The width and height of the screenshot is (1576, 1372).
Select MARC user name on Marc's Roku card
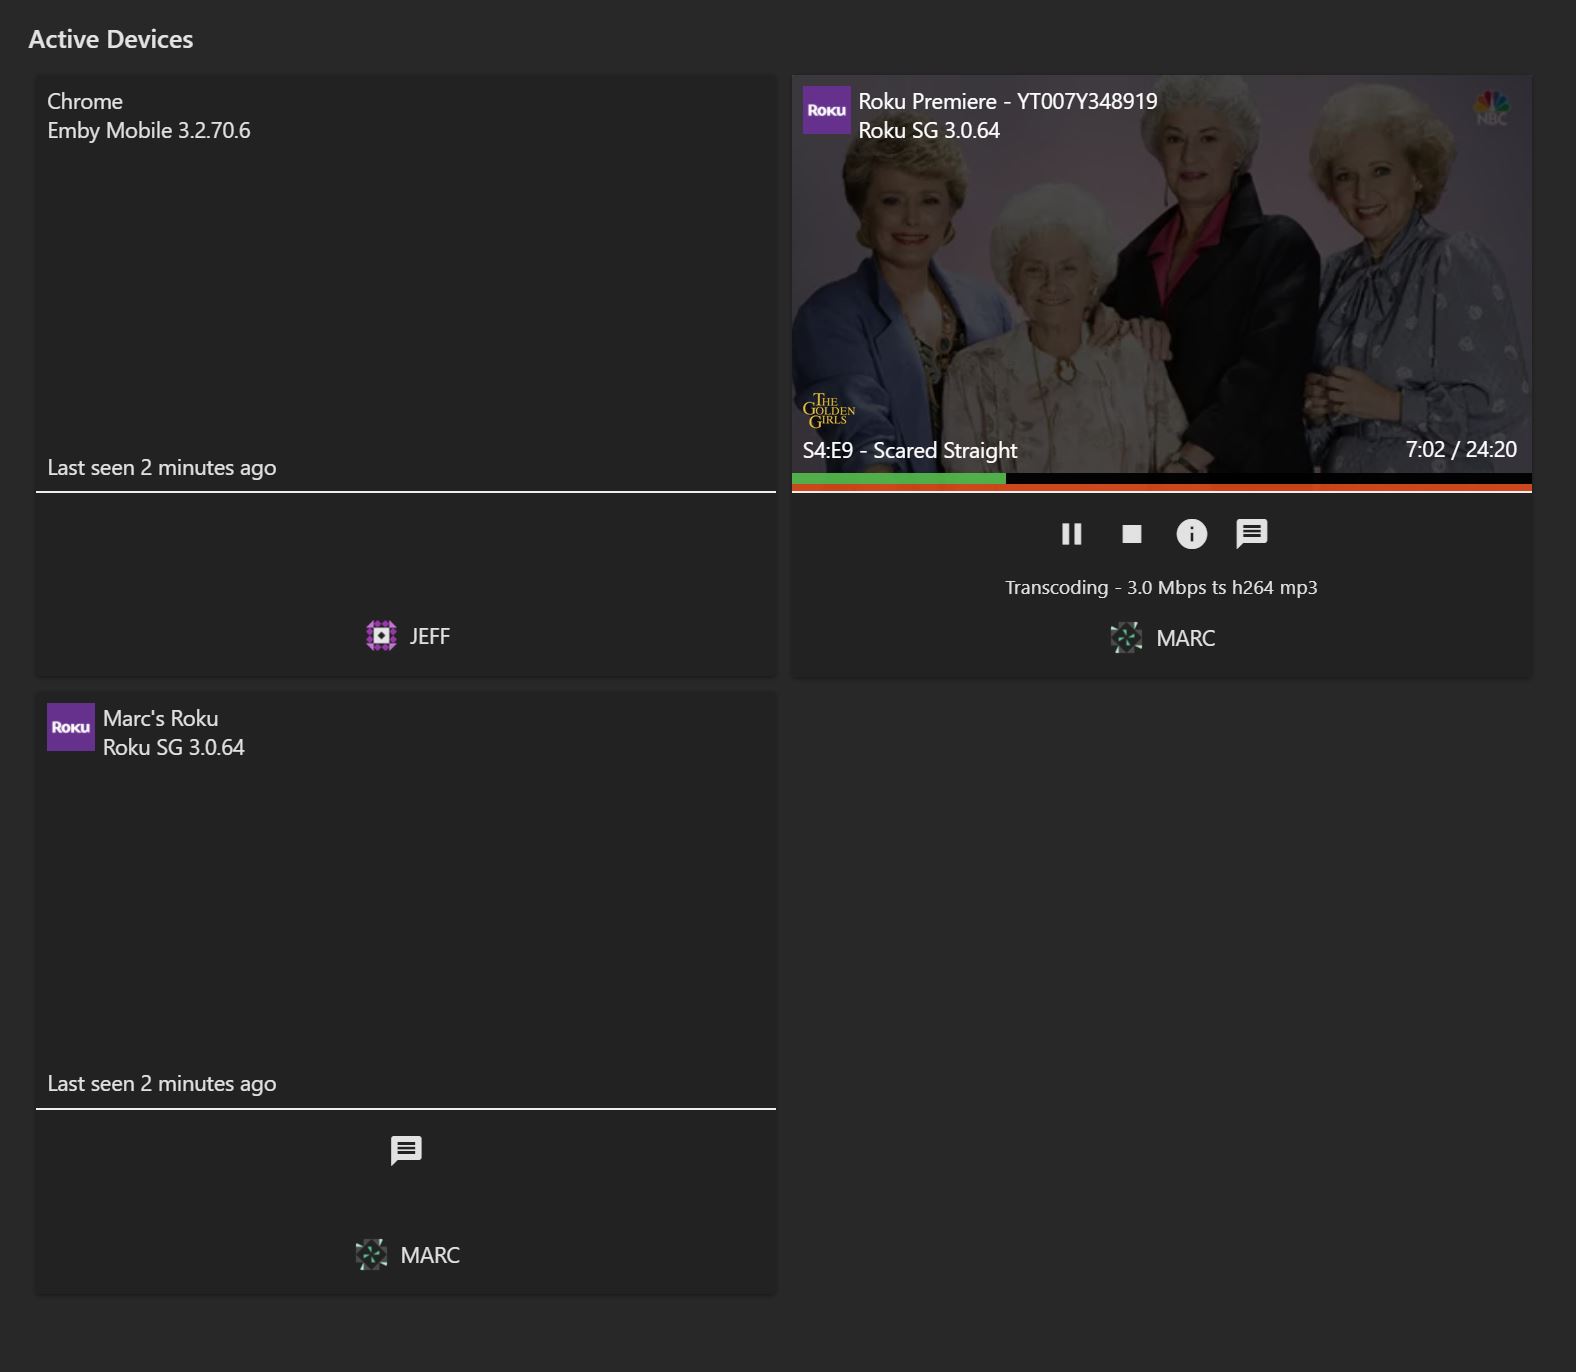tap(430, 1255)
